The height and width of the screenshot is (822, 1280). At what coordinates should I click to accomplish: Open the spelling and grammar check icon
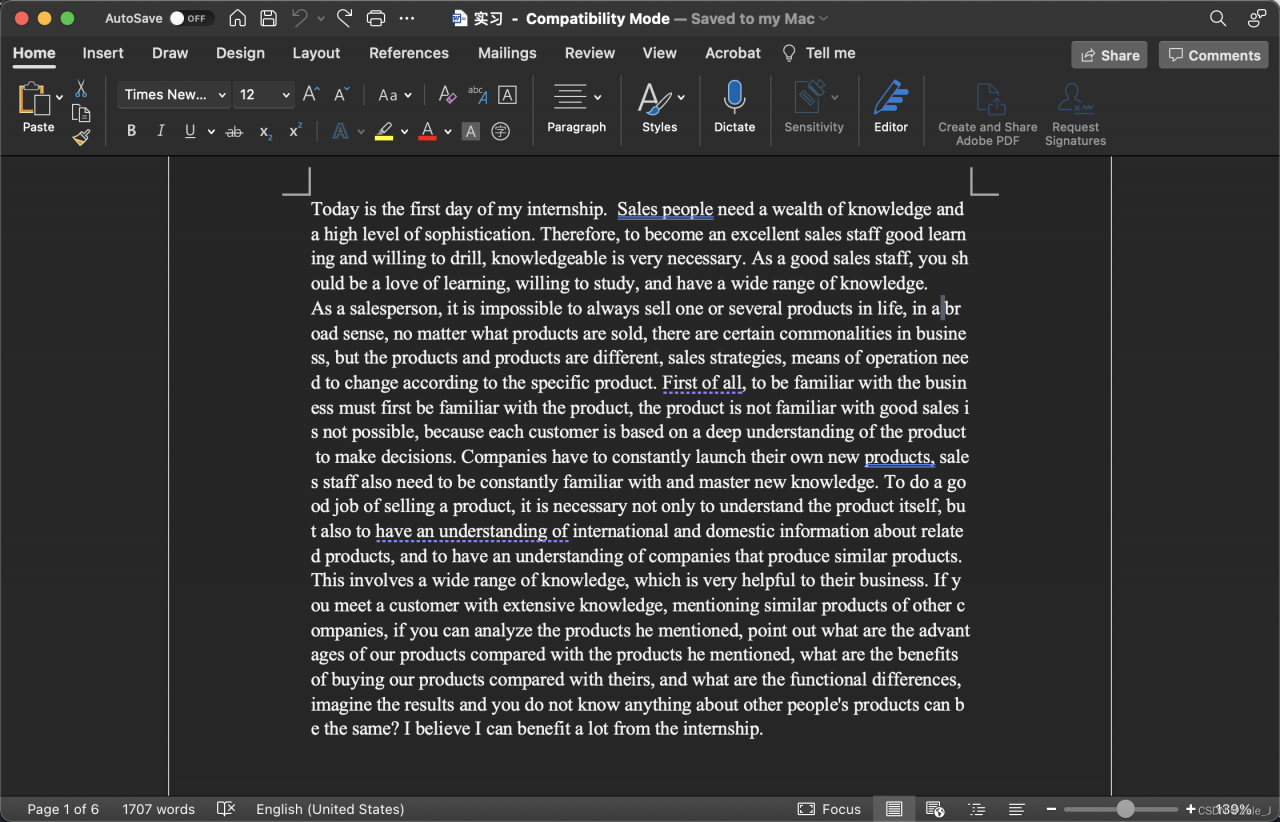226,808
